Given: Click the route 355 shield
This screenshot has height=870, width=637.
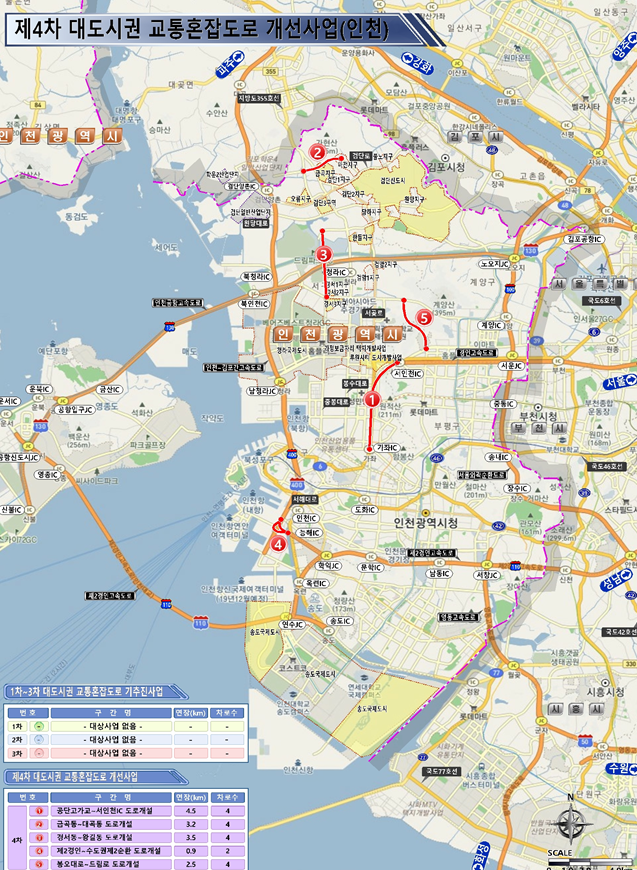Looking at the screenshot, I should 271,72.
